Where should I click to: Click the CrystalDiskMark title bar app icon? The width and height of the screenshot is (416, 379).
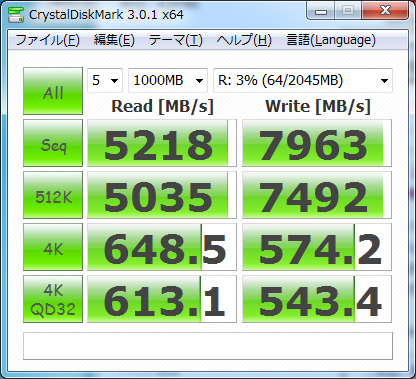click(x=15, y=14)
